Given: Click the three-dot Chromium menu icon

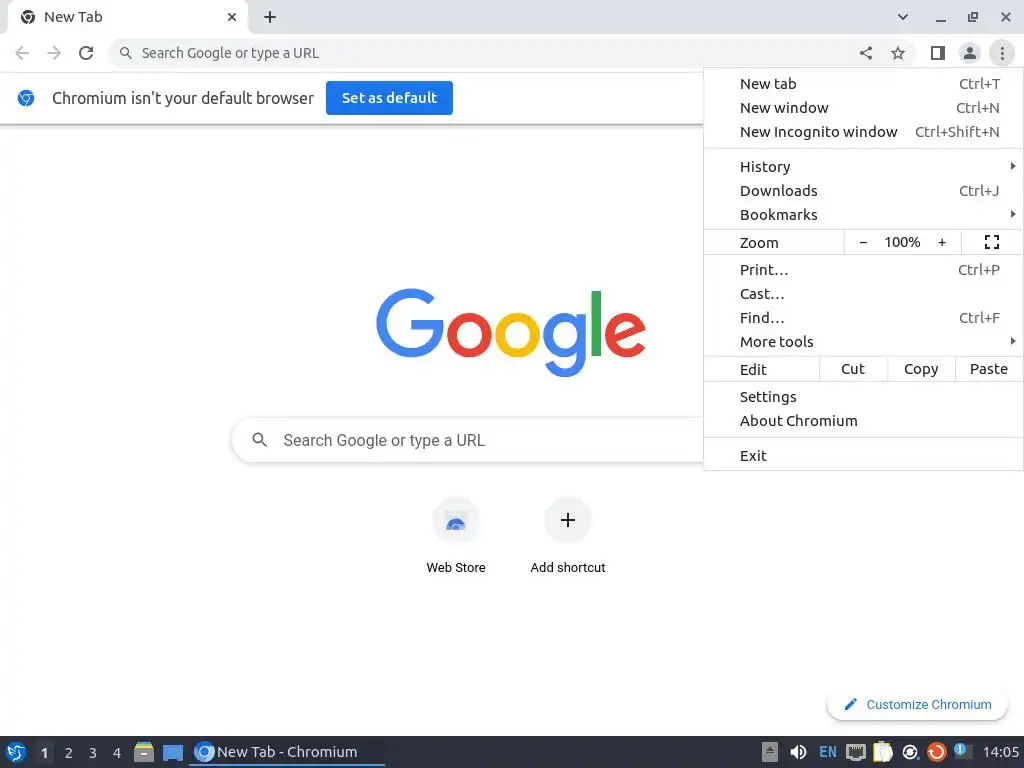Looking at the screenshot, I should click(1002, 53).
